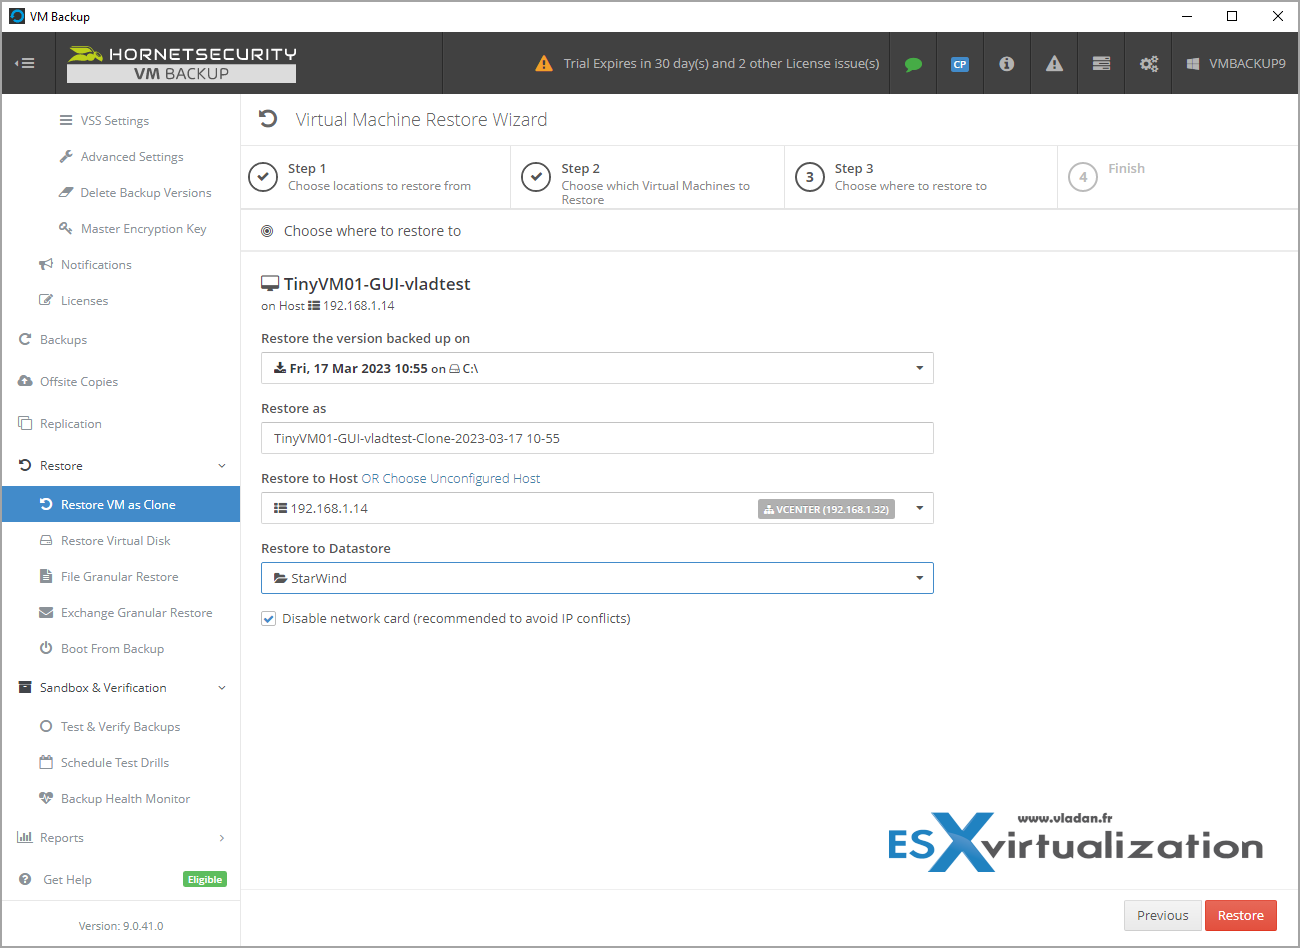The width and height of the screenshot is (1300, 948).
Task: Click host address 192.168.1.14 under VM name
Action: (358, 306)
